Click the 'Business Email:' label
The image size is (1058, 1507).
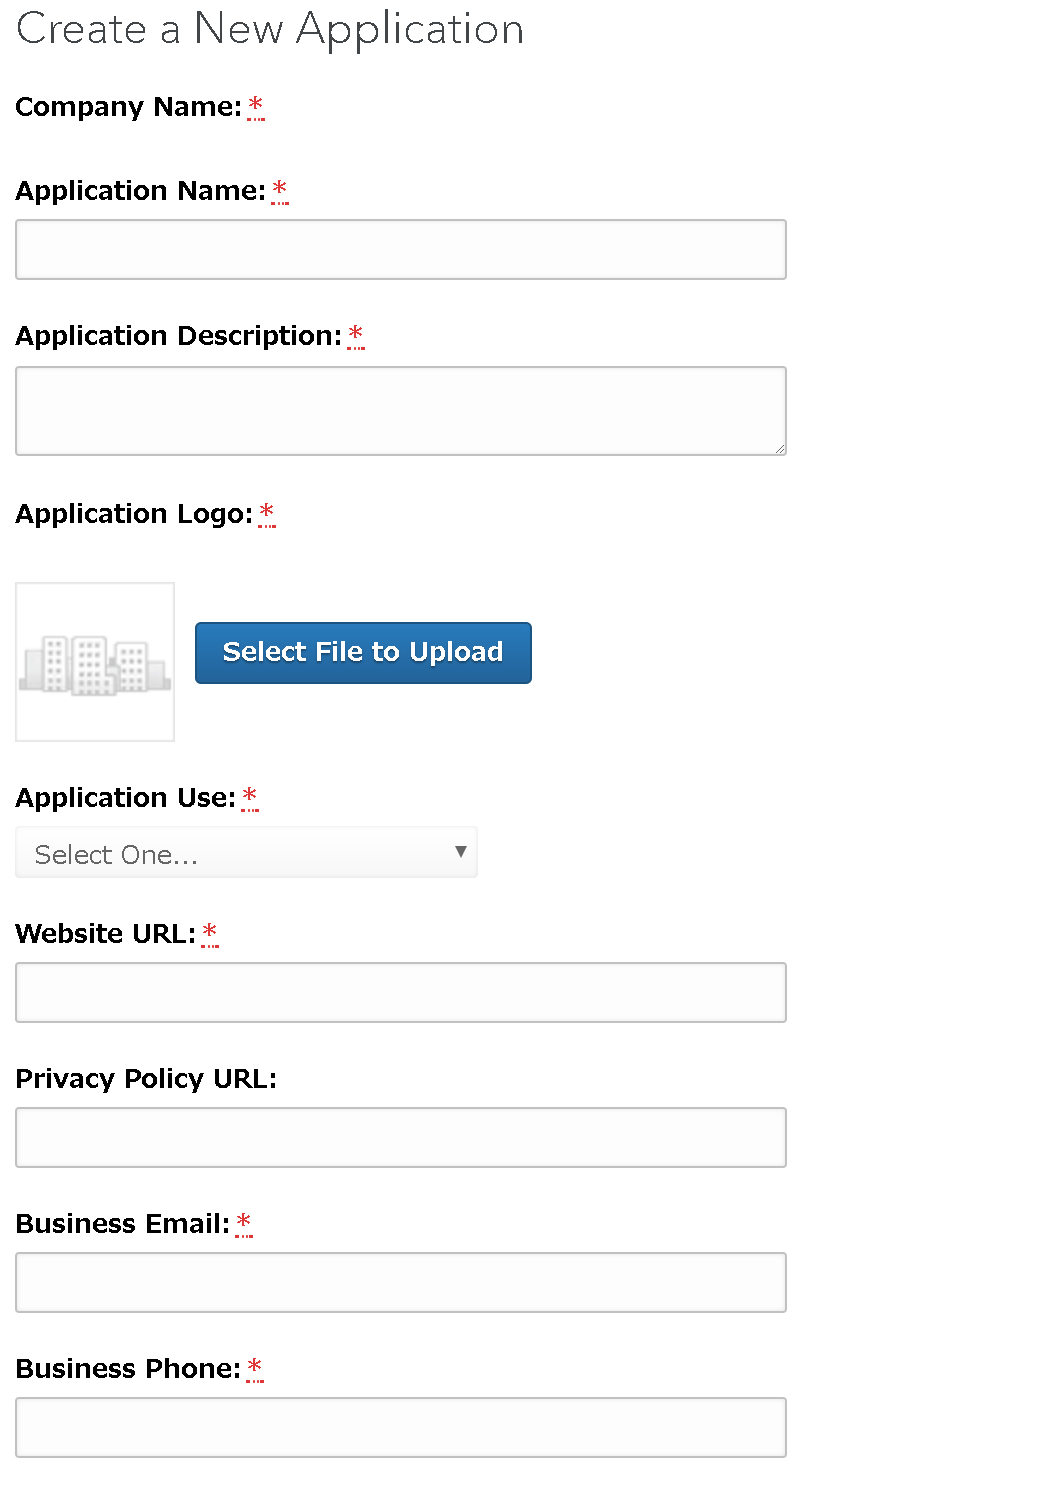123,1224
